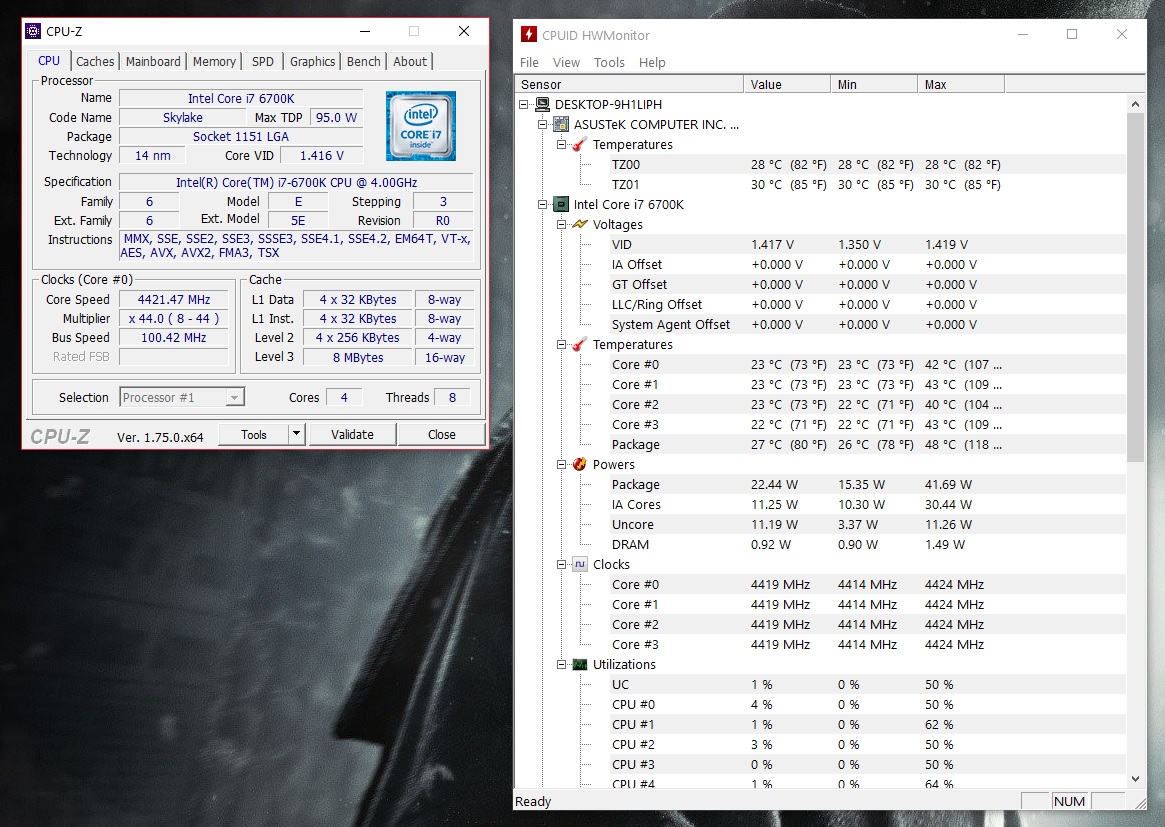Click the CPU-Z title bar app icon
This screenshot has width=1165, height=827.
click(x=33, y=31)
